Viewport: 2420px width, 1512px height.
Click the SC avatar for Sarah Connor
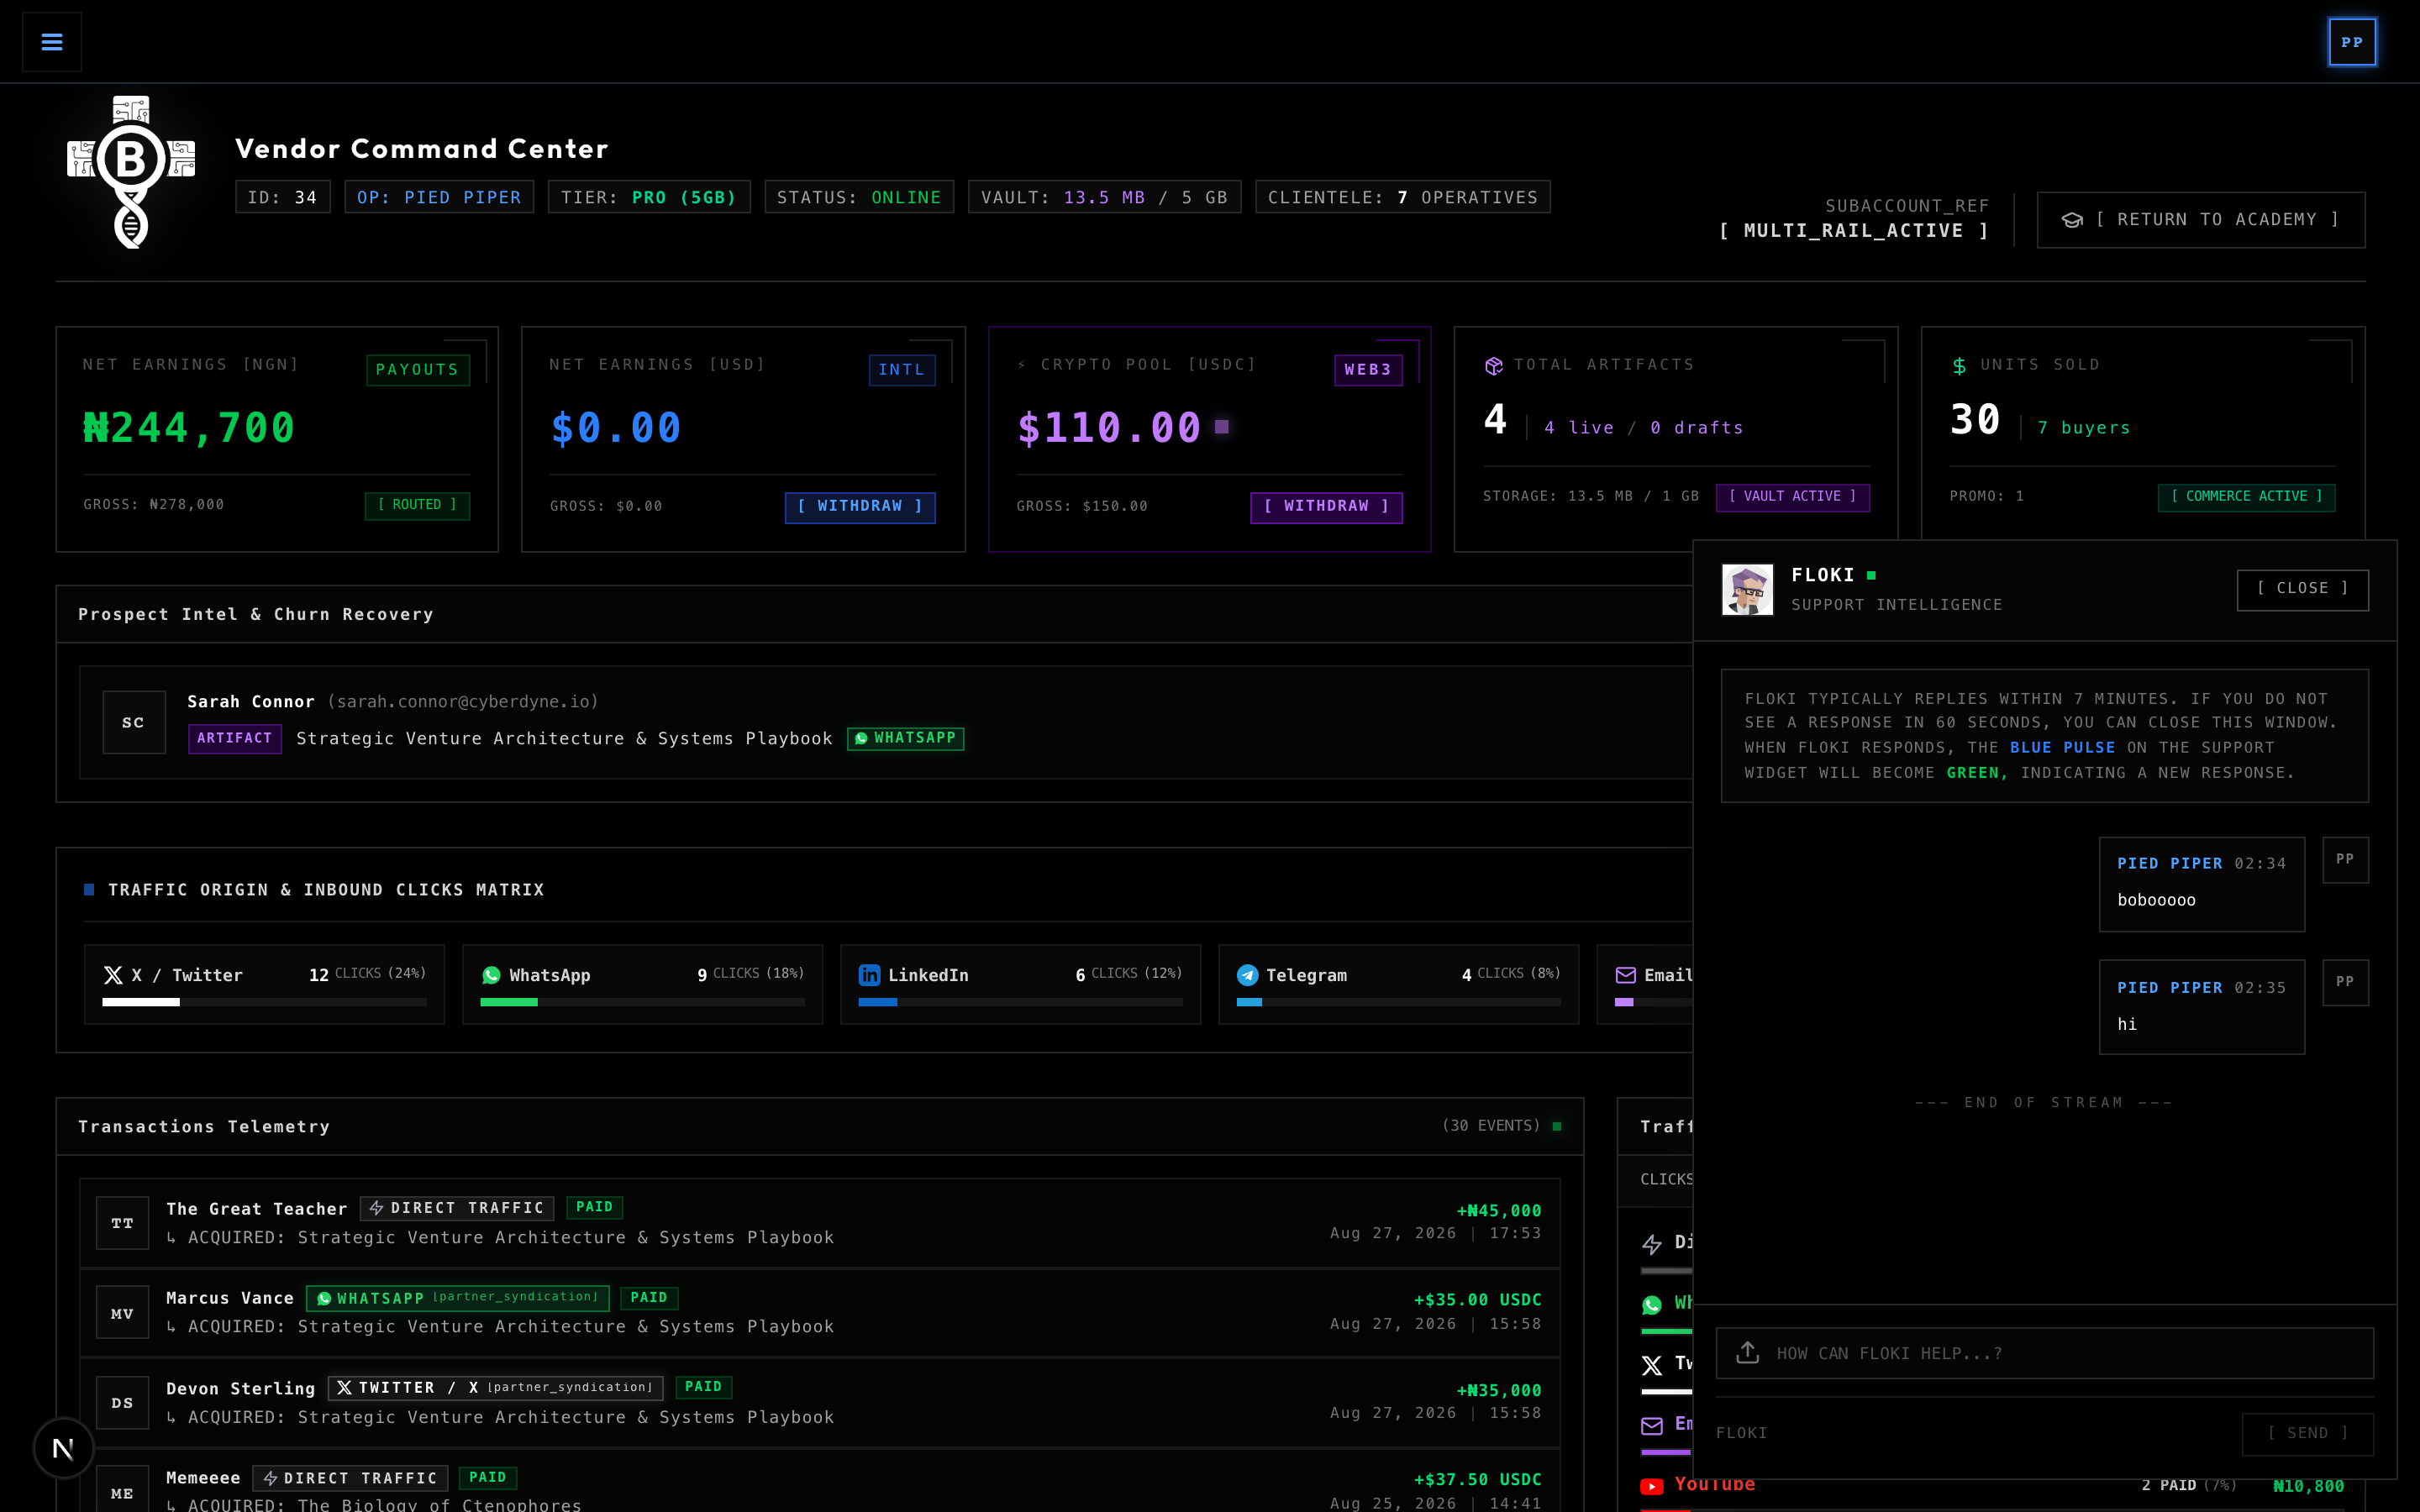(134, 722)
